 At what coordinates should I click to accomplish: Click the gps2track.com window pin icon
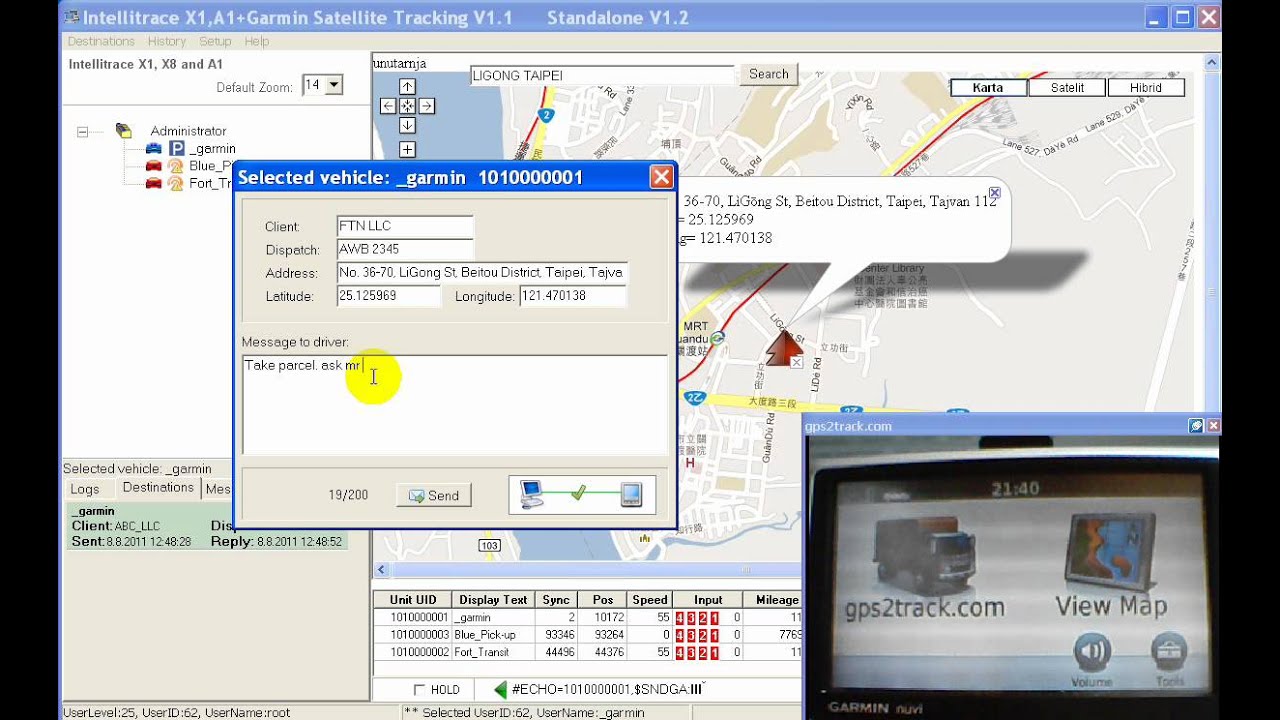coord(1196,426)
